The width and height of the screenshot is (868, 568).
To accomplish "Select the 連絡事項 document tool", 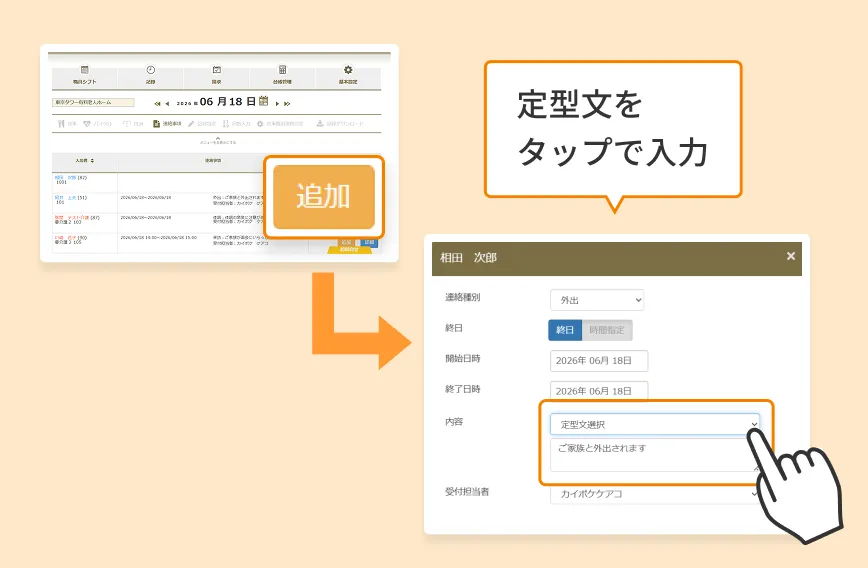I will coord(167,123).
